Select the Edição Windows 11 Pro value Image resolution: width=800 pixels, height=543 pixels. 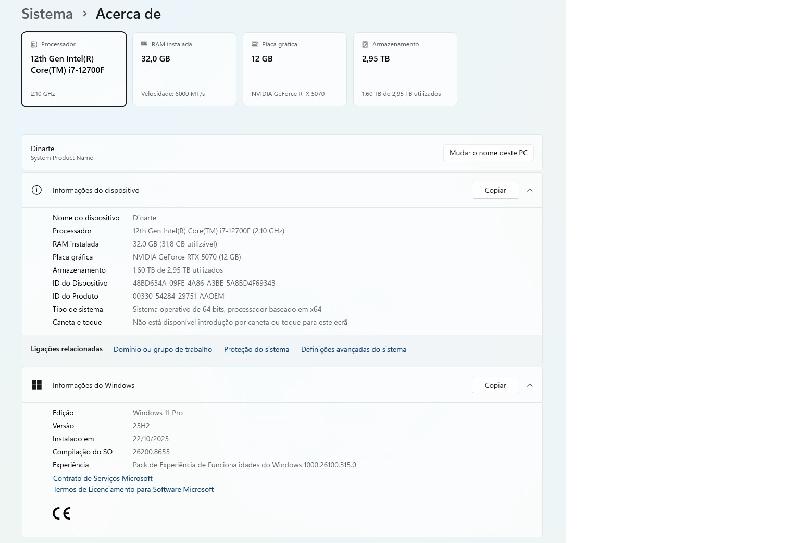tap(158, 413)
